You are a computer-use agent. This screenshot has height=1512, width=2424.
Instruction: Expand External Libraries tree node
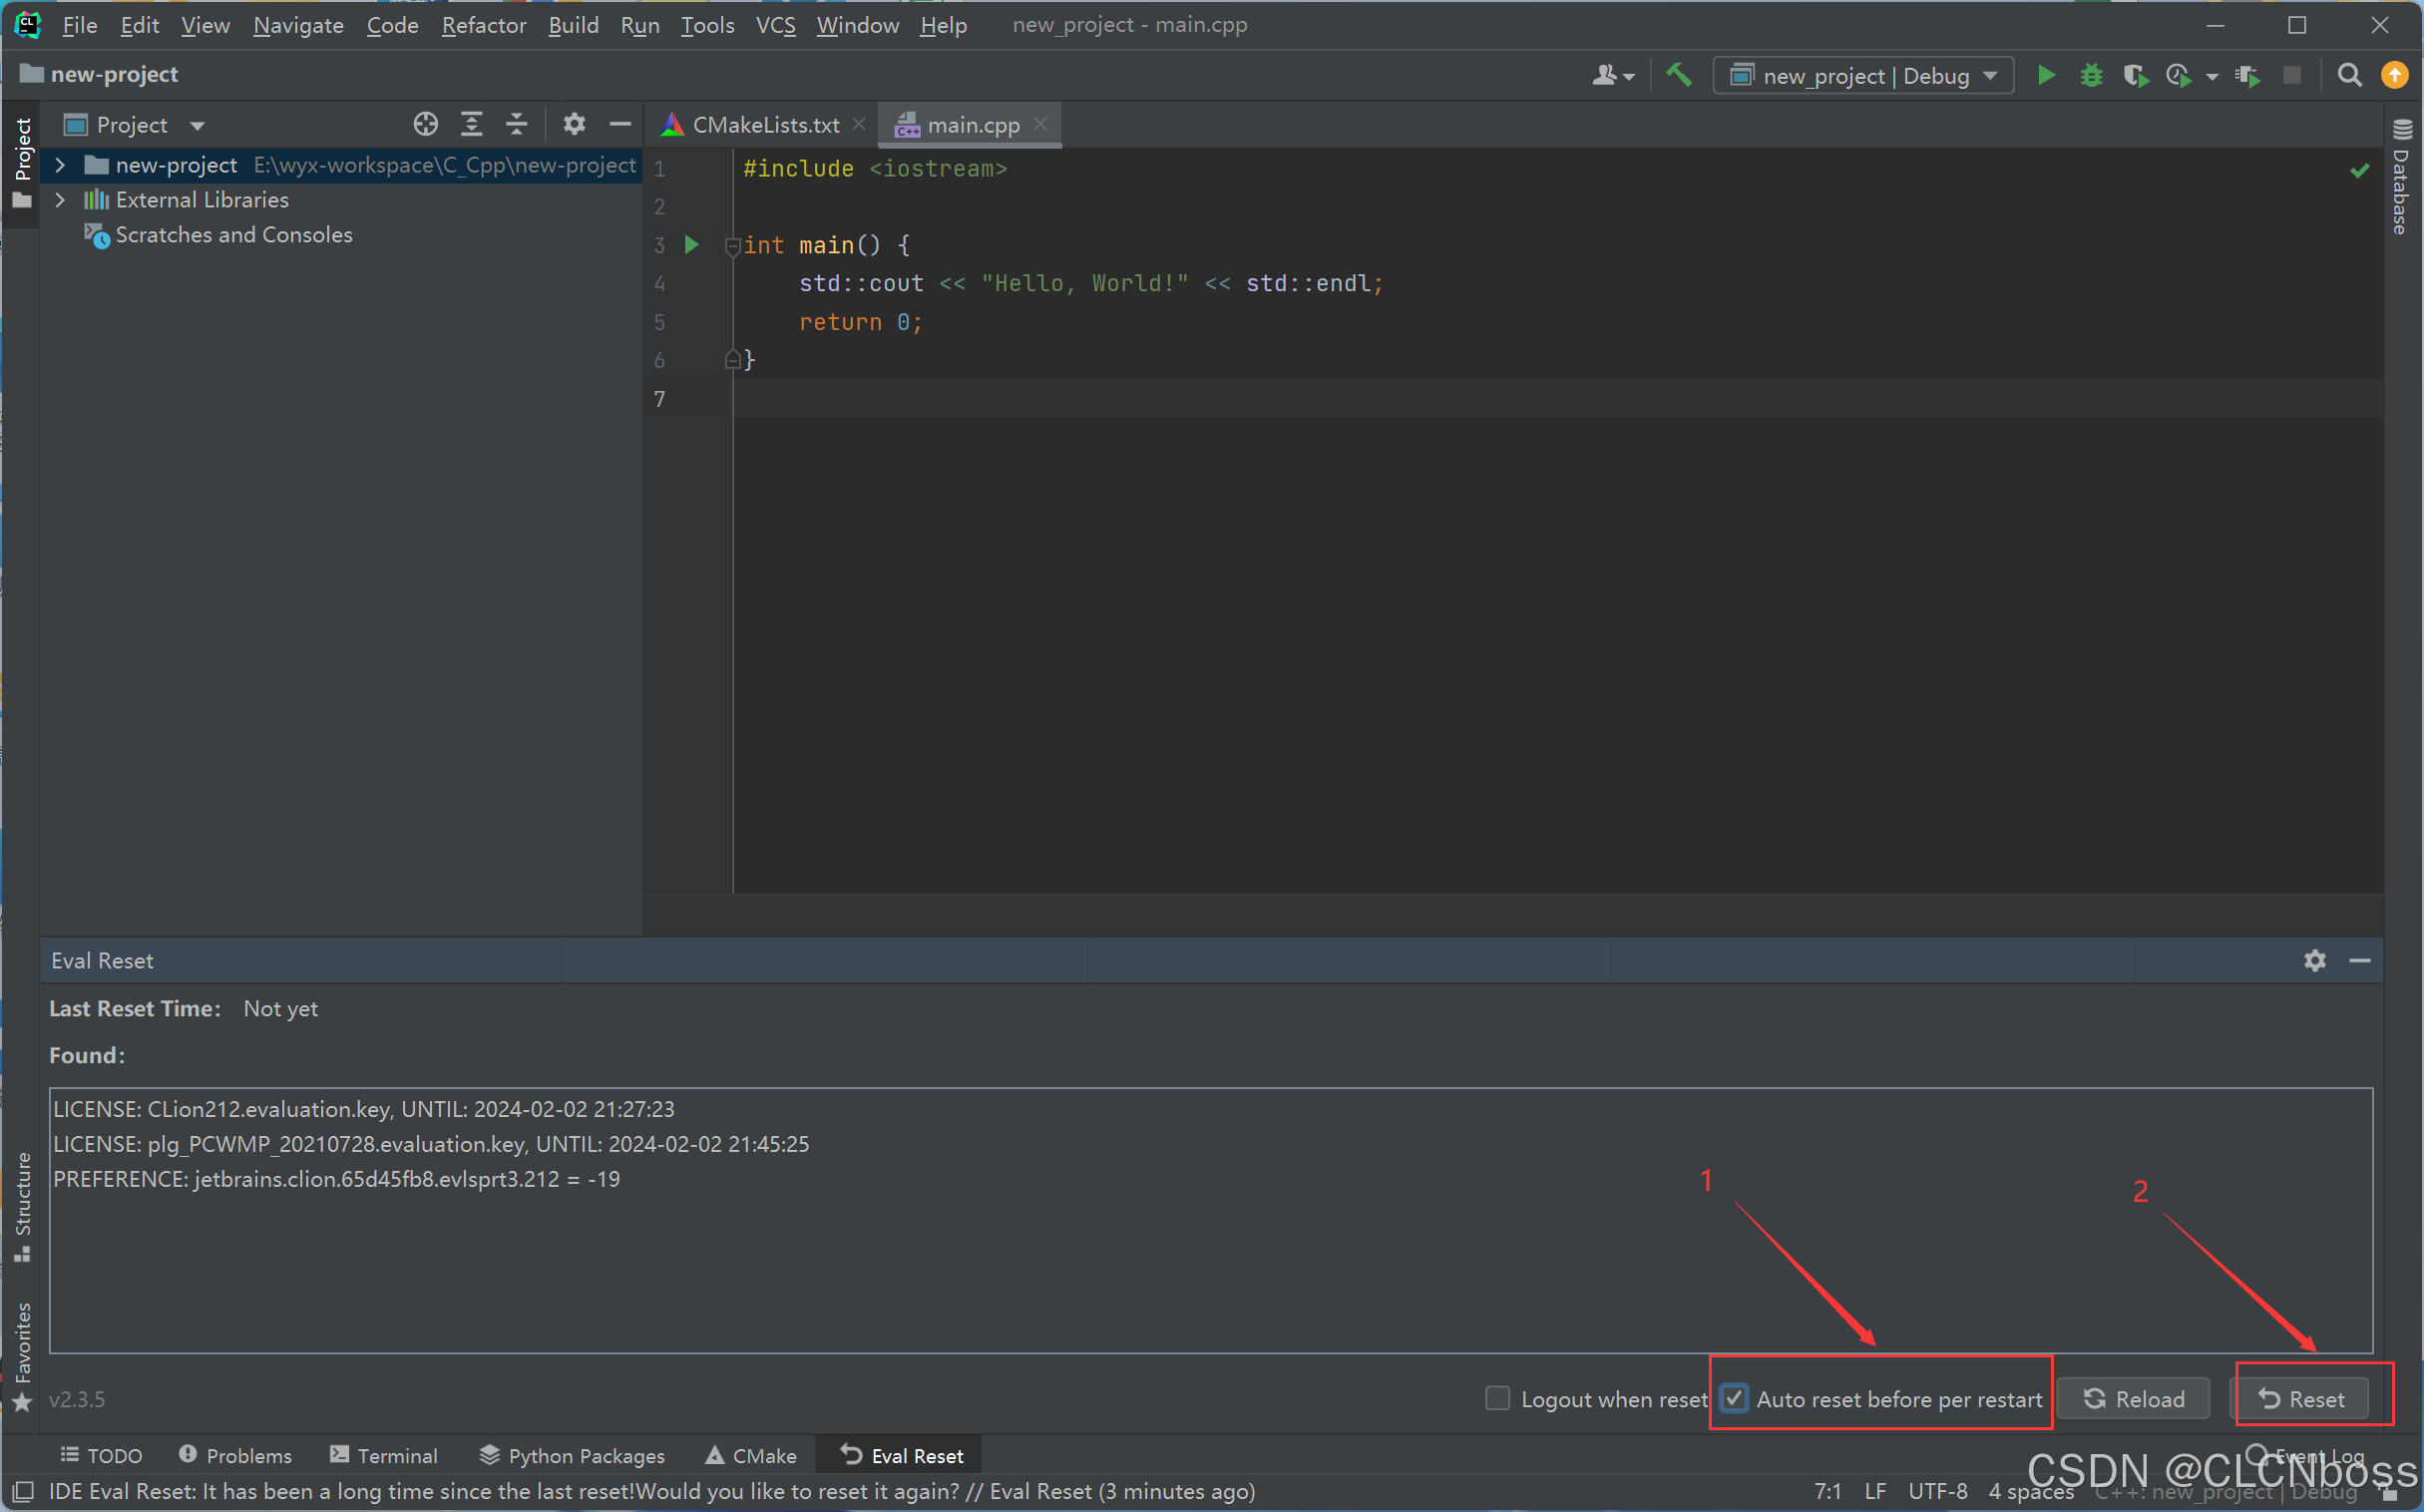(x=60, y=200)
